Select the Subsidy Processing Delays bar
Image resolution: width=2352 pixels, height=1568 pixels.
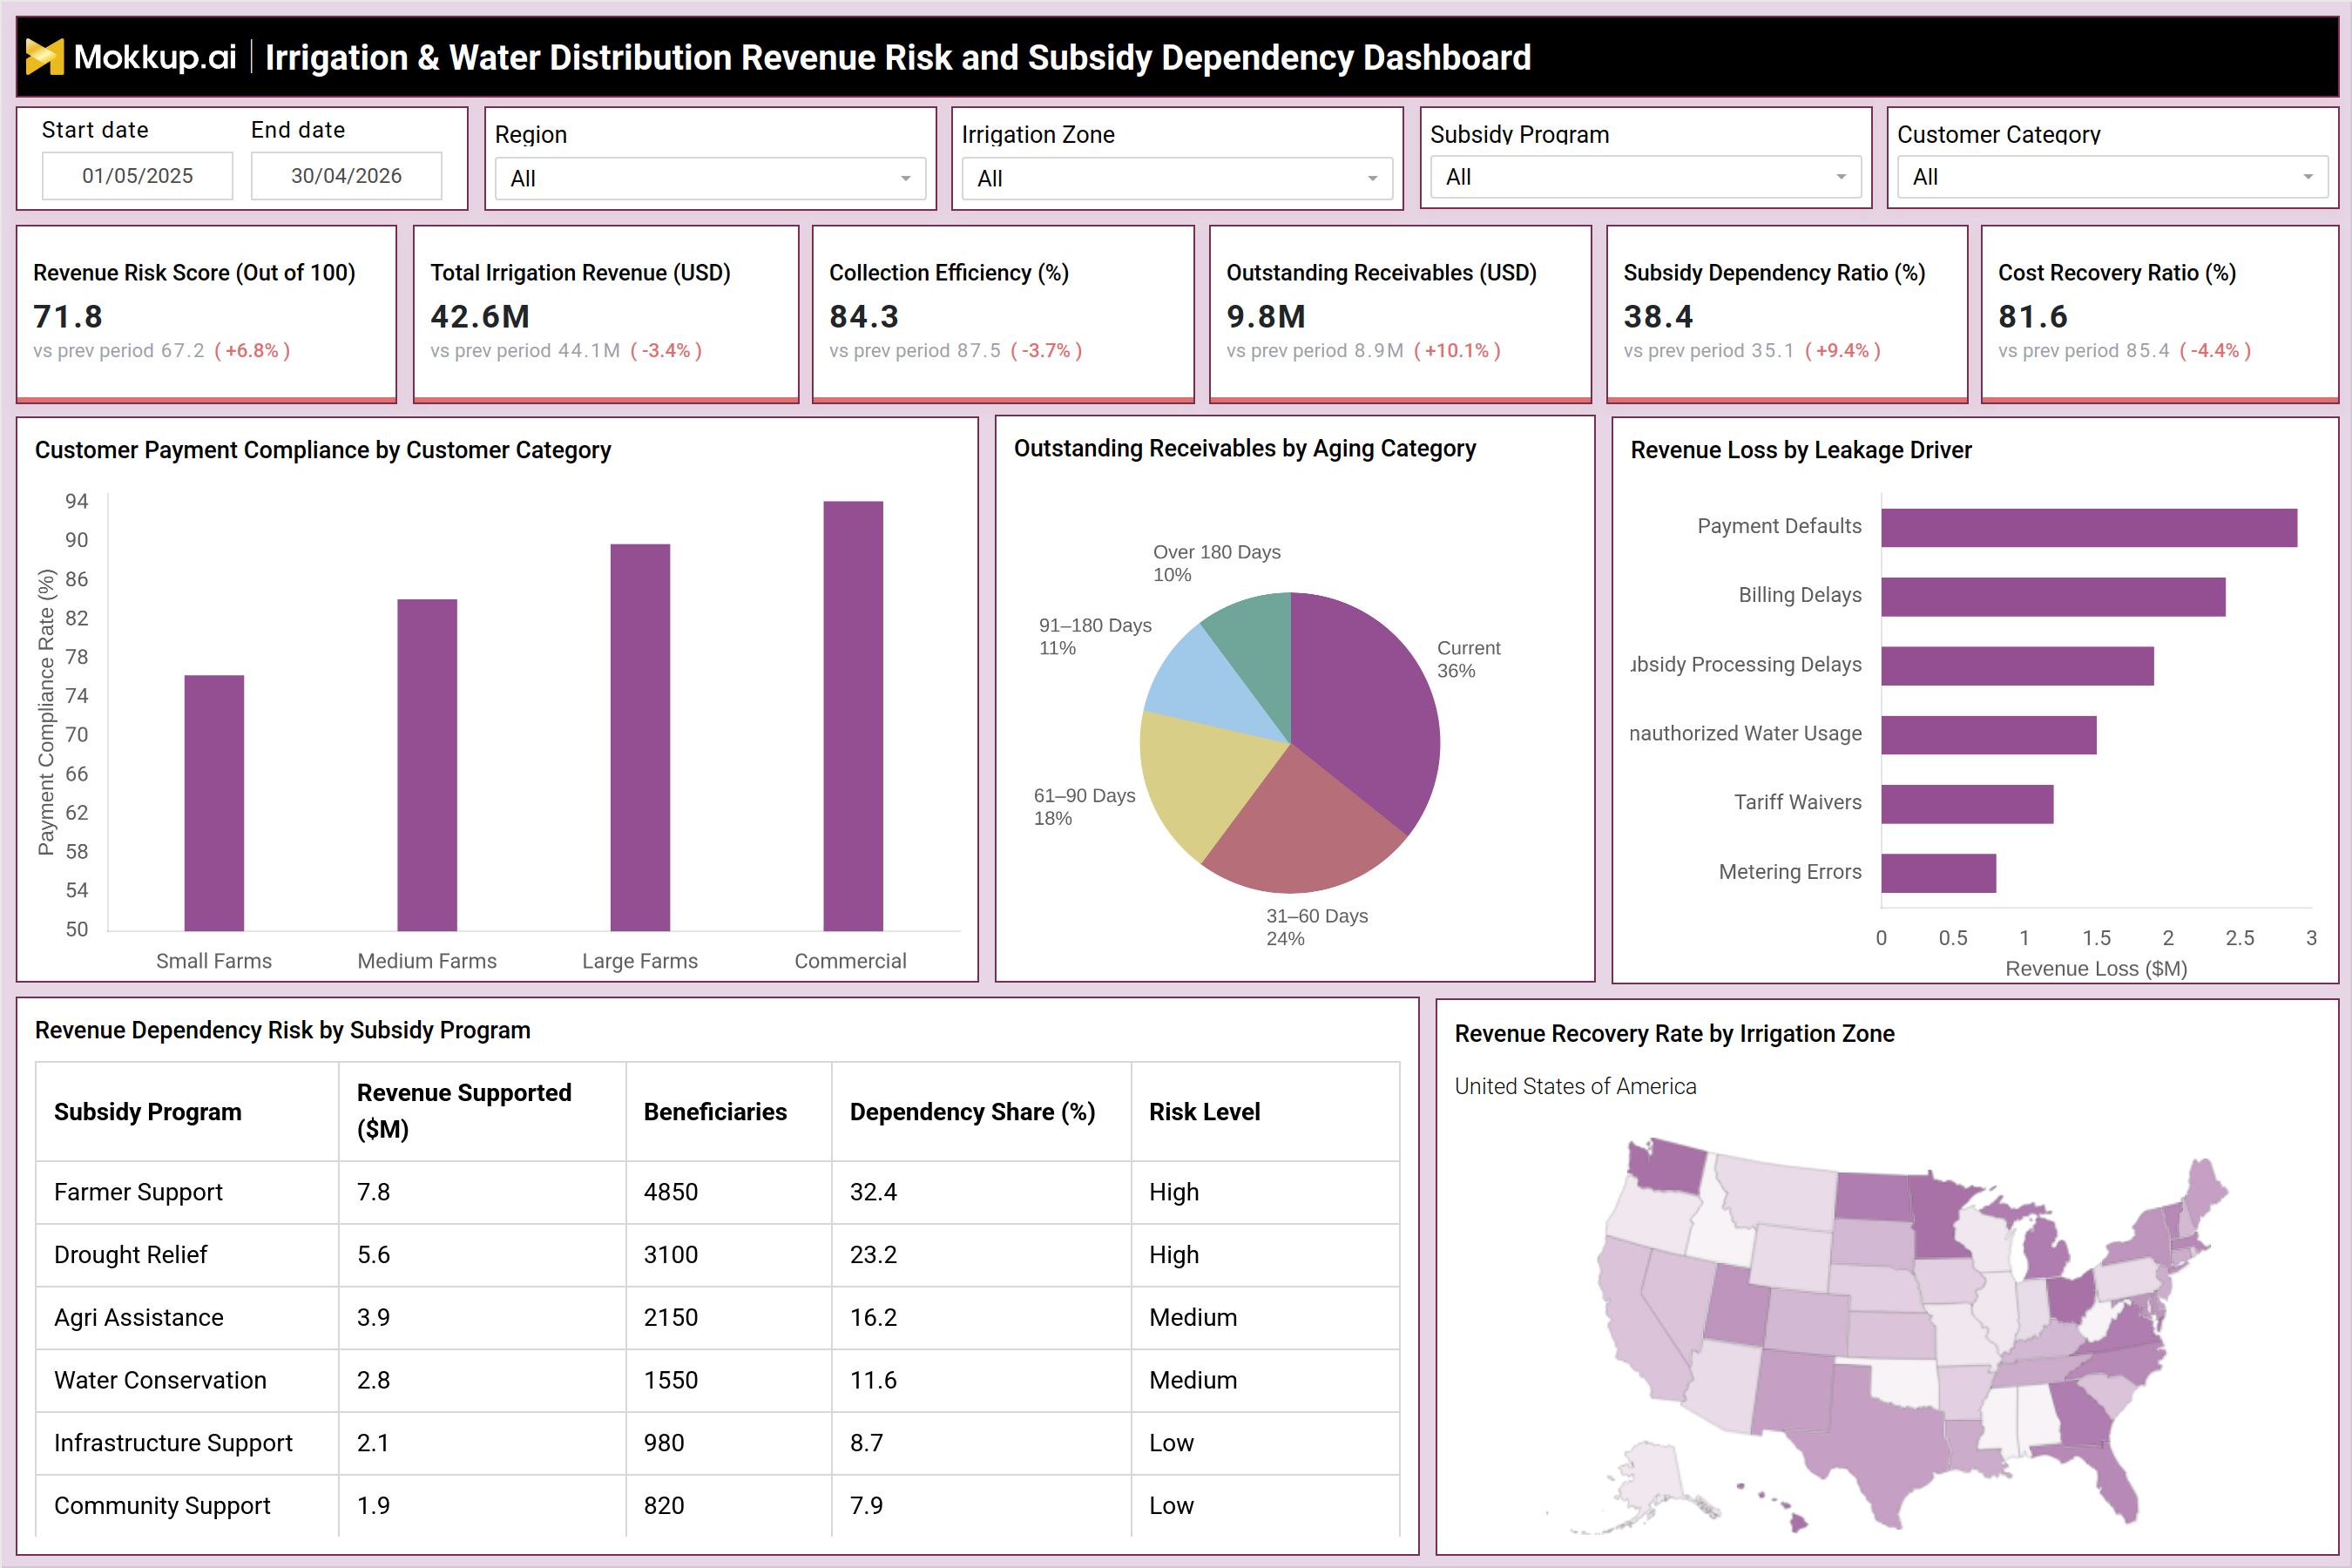pos(2017,666)
